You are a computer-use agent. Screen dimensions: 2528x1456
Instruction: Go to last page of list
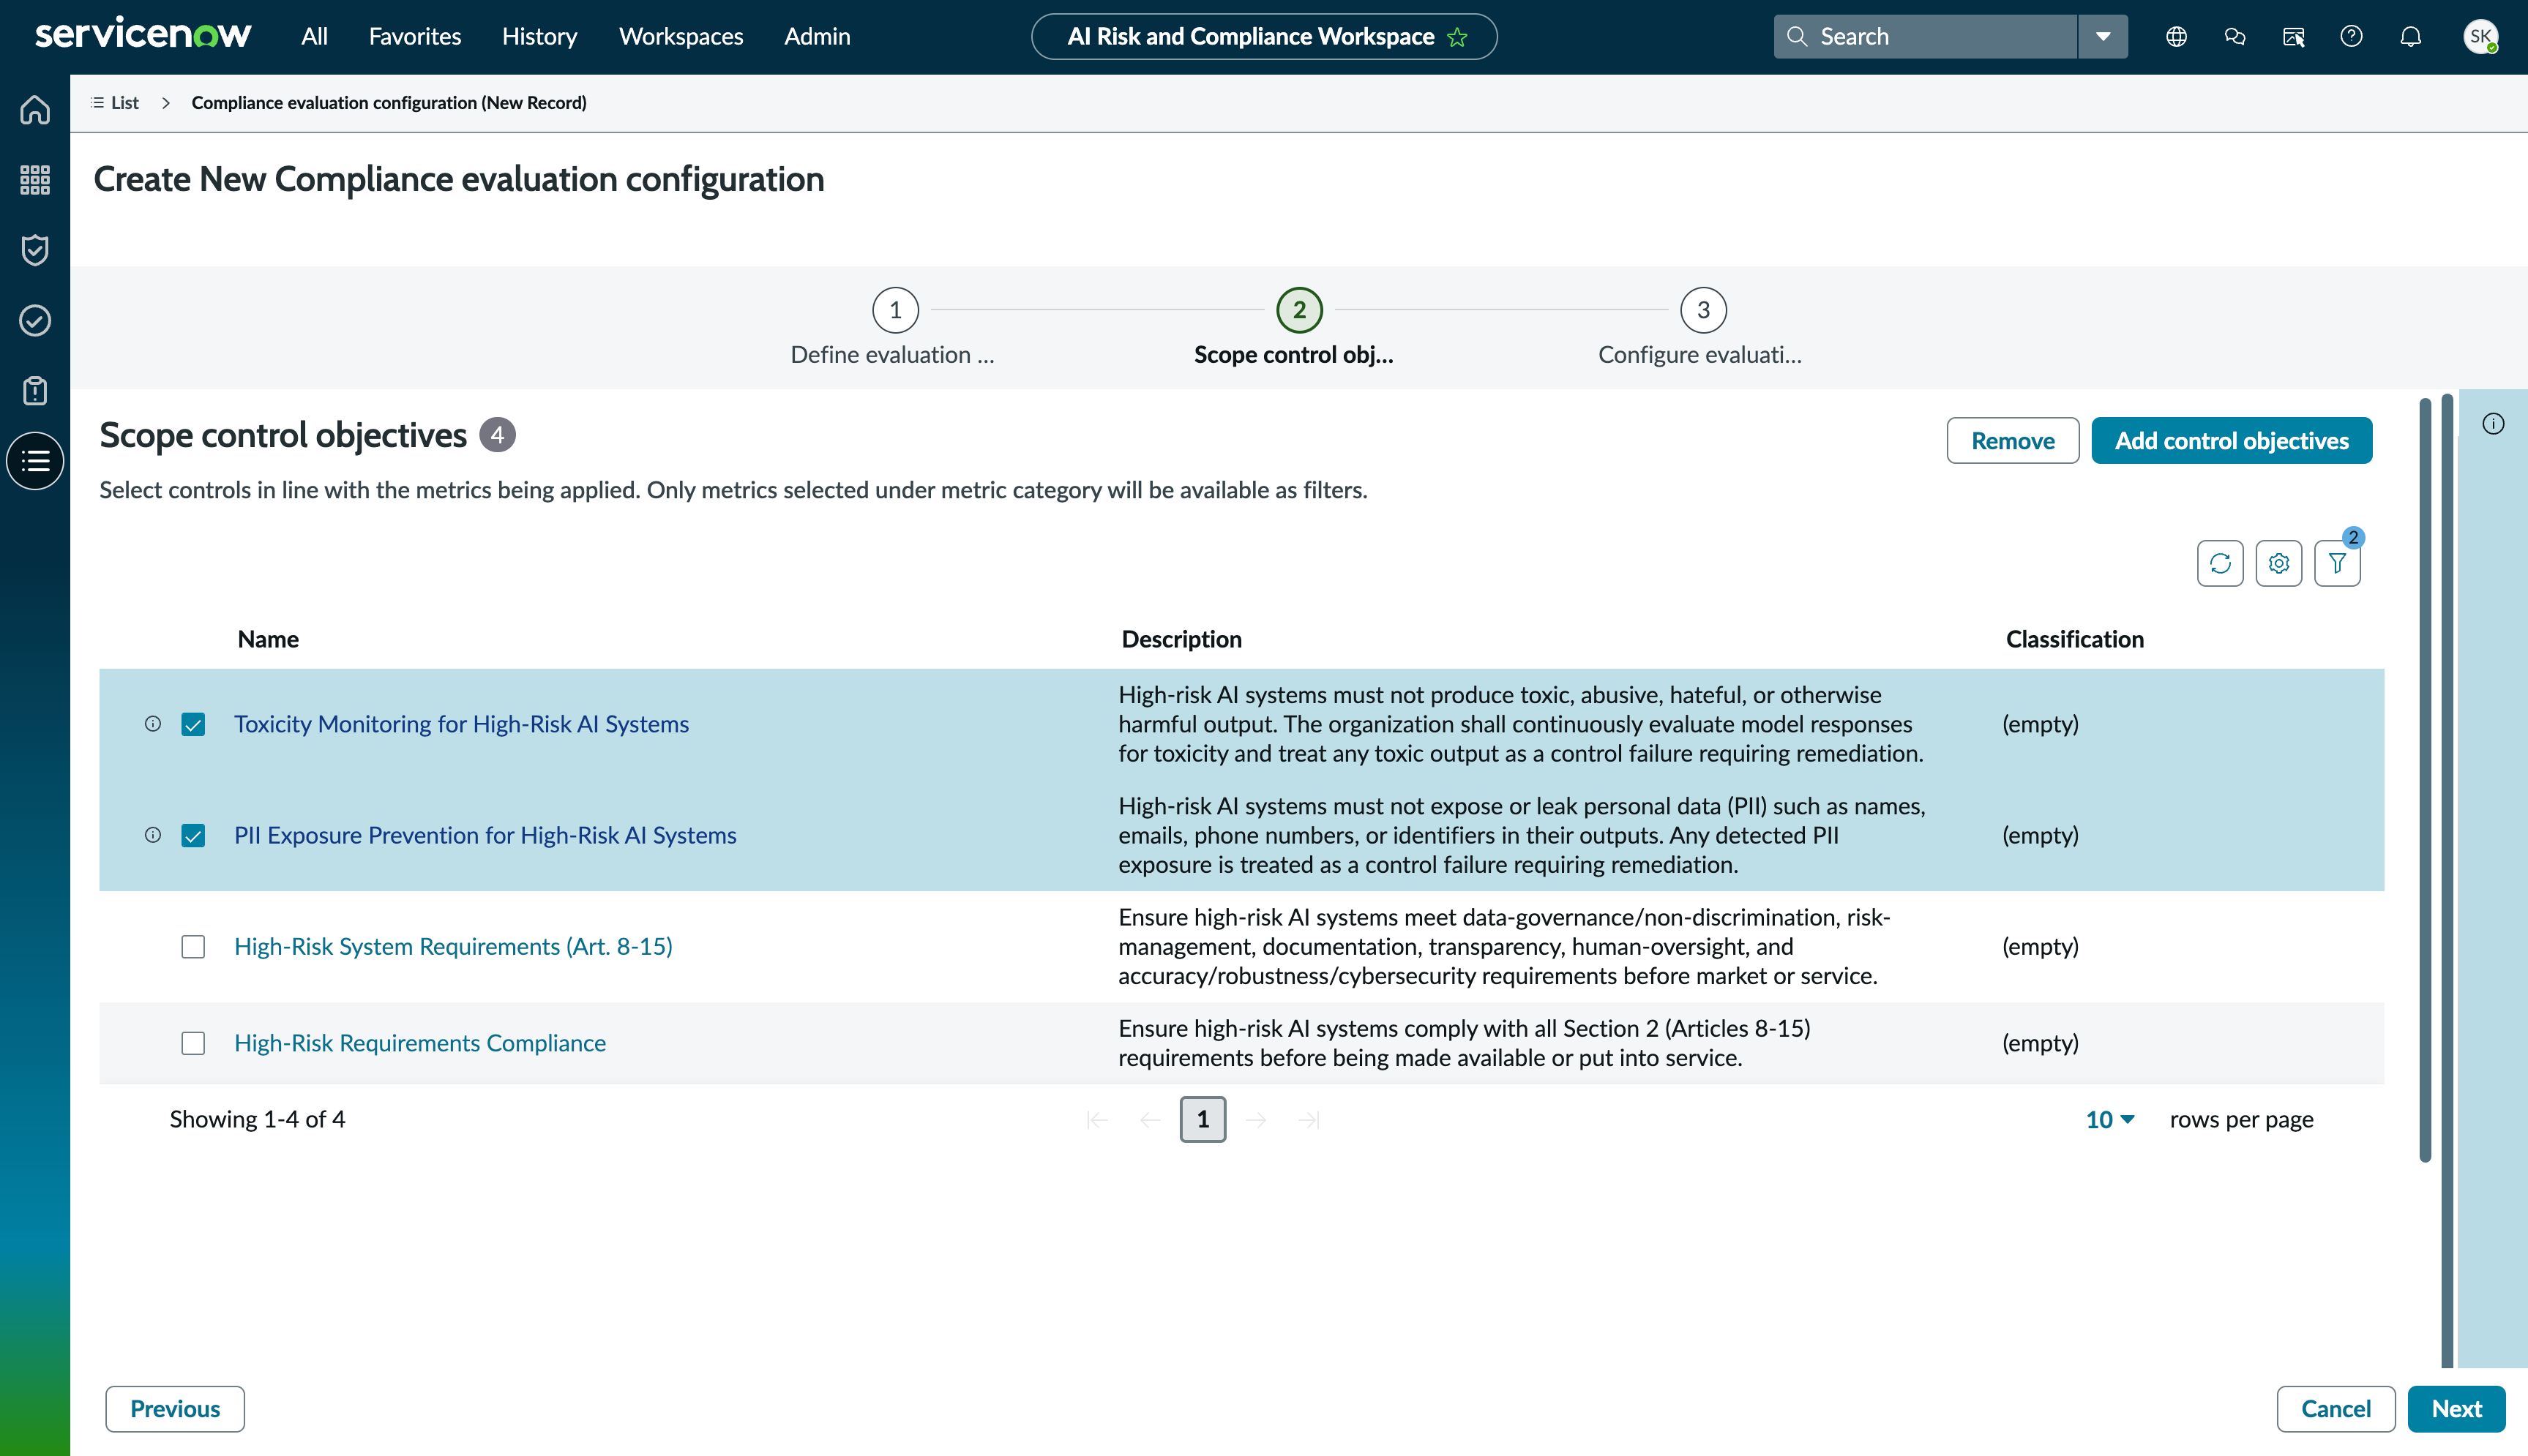click(x=1309, y=1119)
